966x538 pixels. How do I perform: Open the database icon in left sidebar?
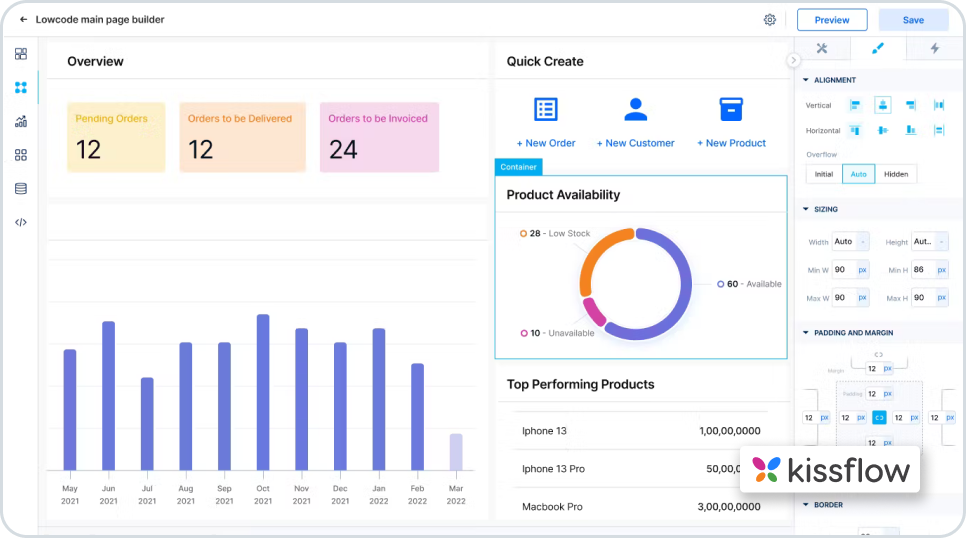pyautogui.click(x=21, y=189)
